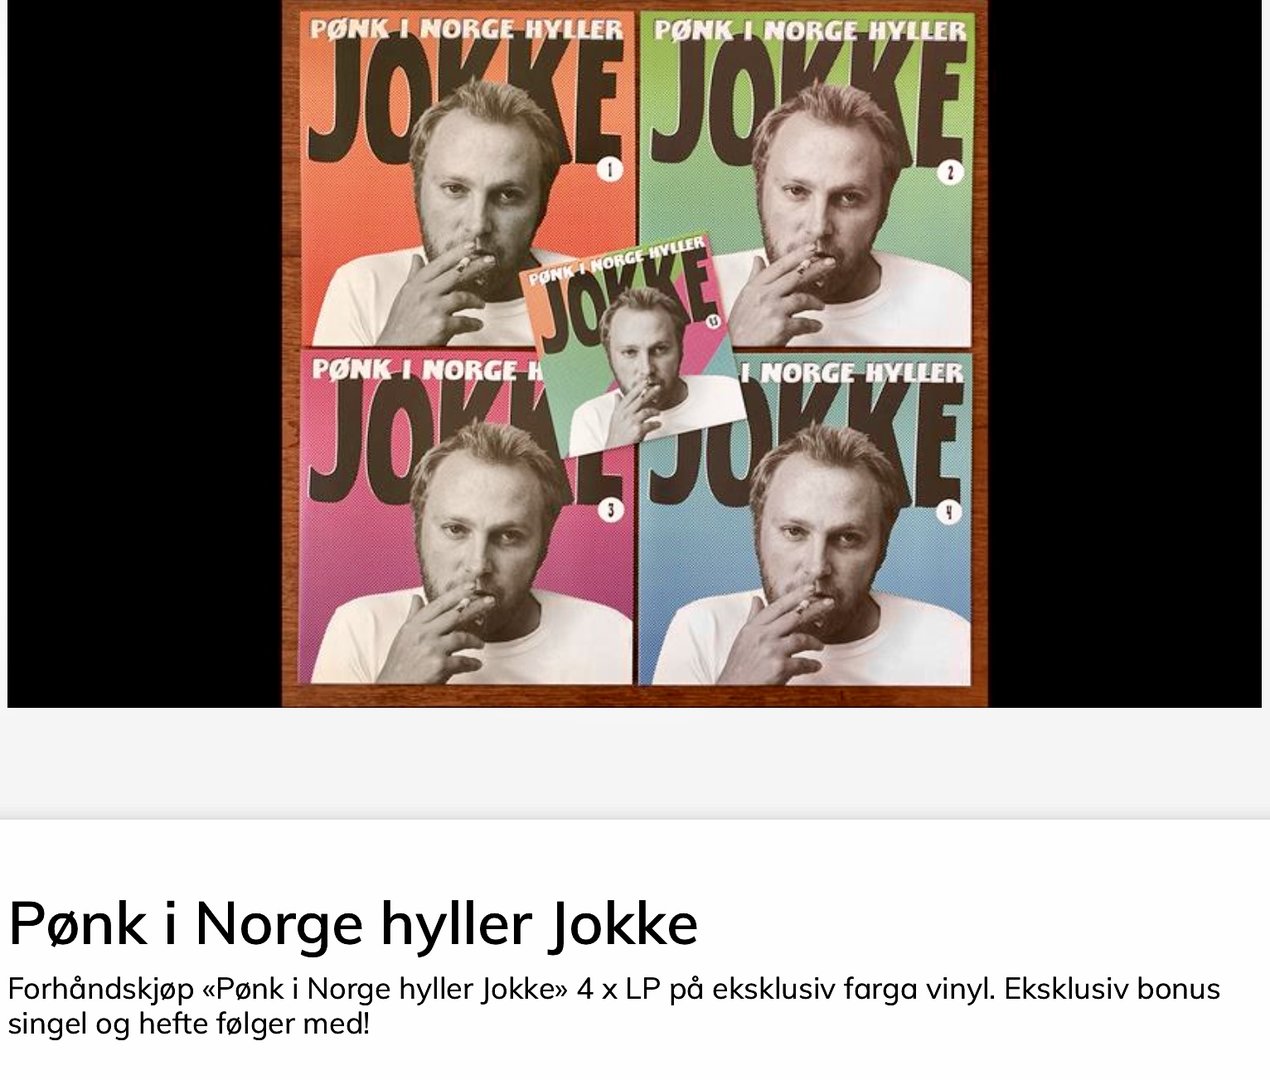Click number 4 badge on blue cover

[x=948, y=512]
